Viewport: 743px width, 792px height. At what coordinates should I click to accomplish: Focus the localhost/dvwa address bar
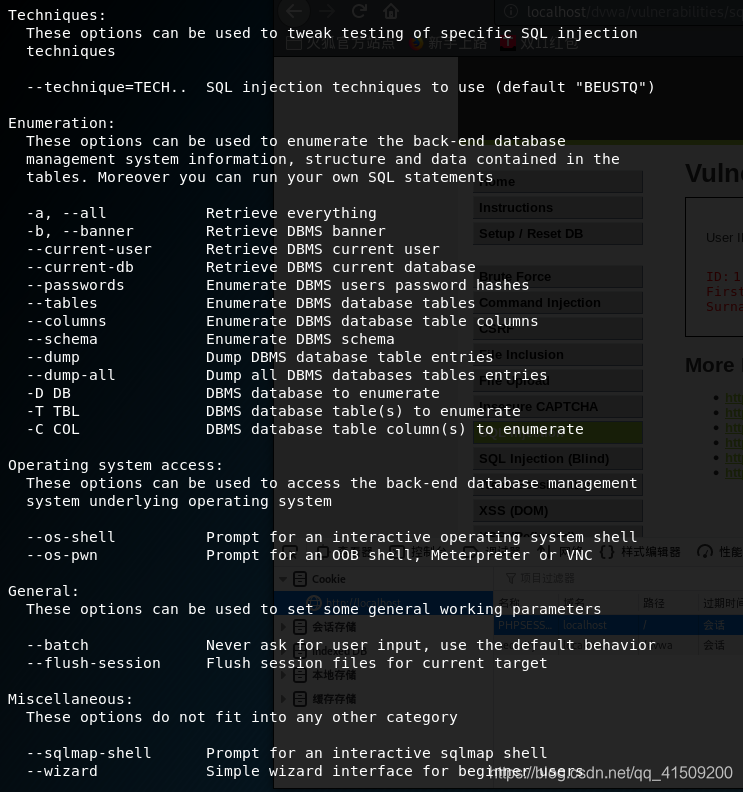[619, 12]
